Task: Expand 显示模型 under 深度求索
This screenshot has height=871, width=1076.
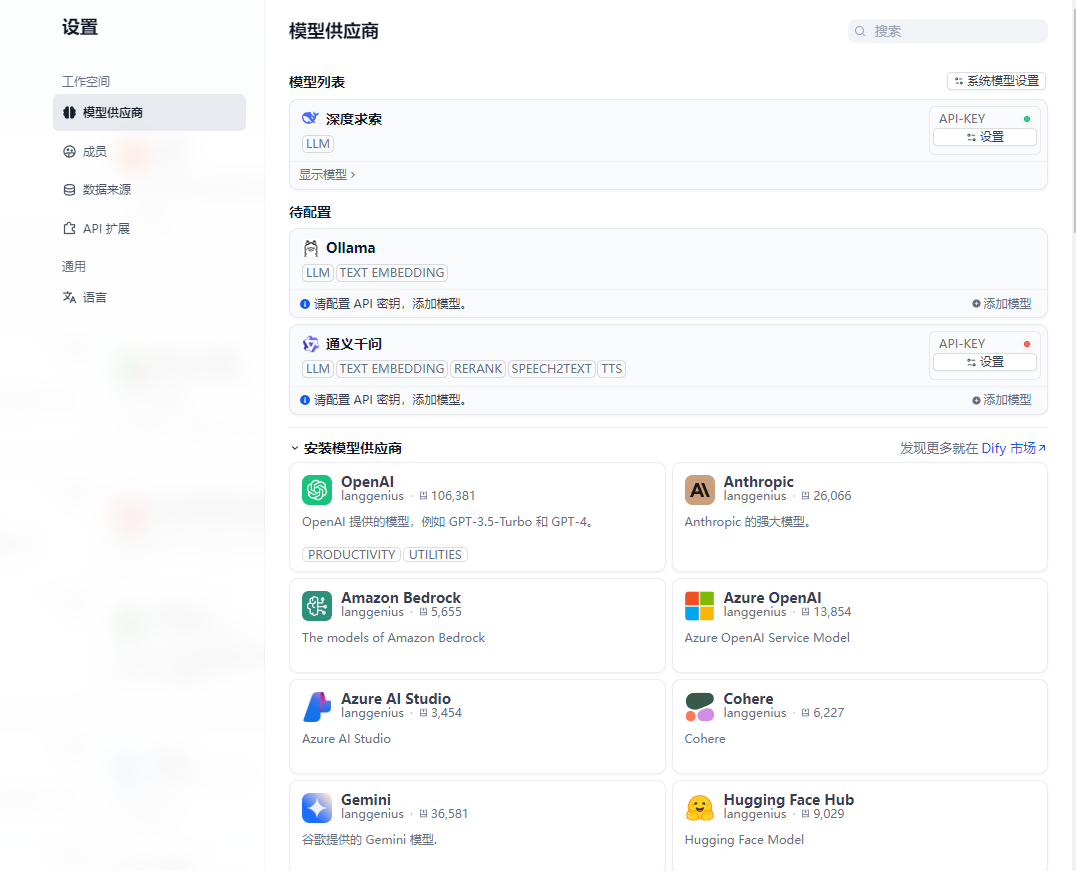Action: [327, 174]
